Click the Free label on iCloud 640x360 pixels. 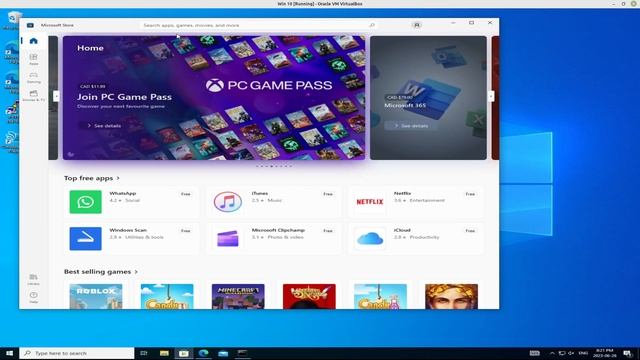(470, 231)
